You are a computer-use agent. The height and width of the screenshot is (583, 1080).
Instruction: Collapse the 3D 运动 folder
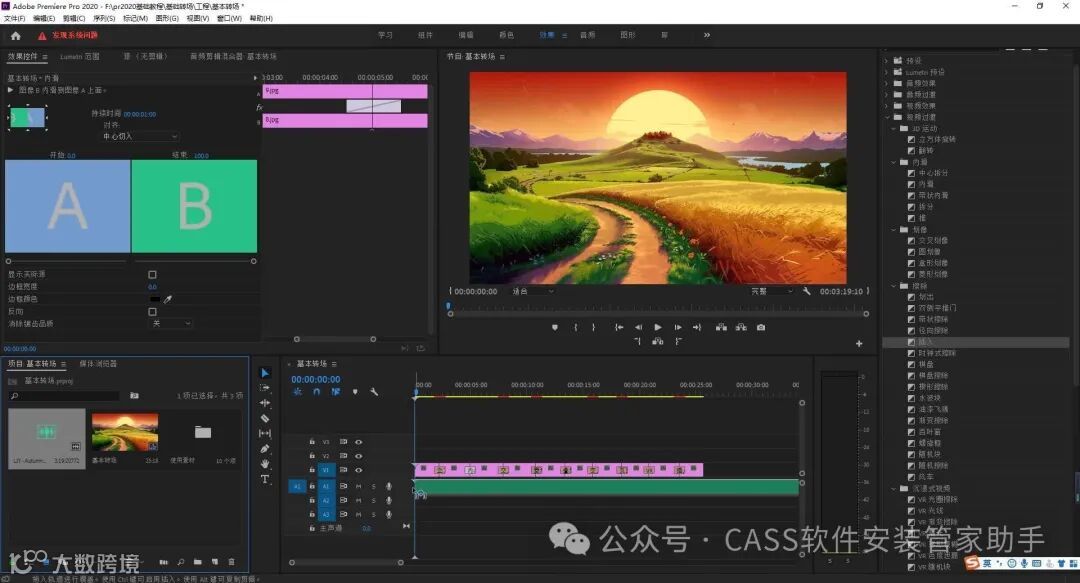point(894,128)
